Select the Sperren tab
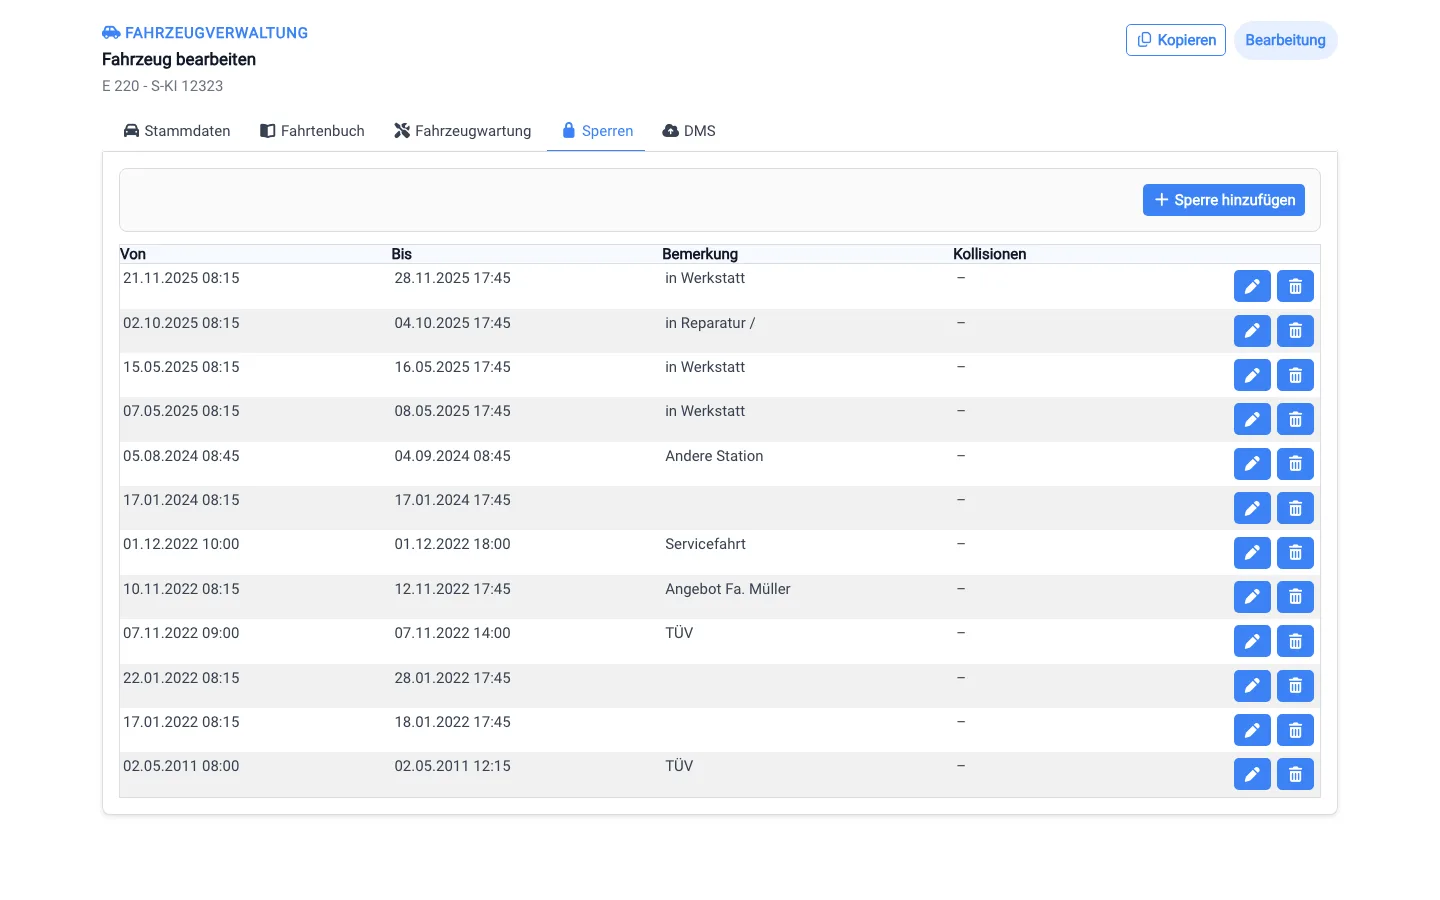1440x900 pixels. 597,131
